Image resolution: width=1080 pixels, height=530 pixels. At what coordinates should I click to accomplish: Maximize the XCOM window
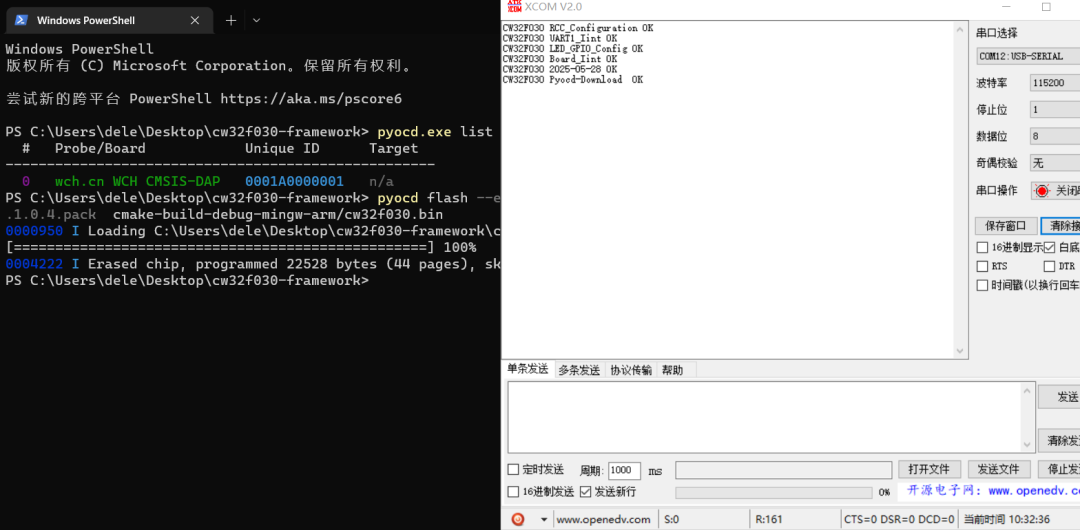(x=1046, y=7)
